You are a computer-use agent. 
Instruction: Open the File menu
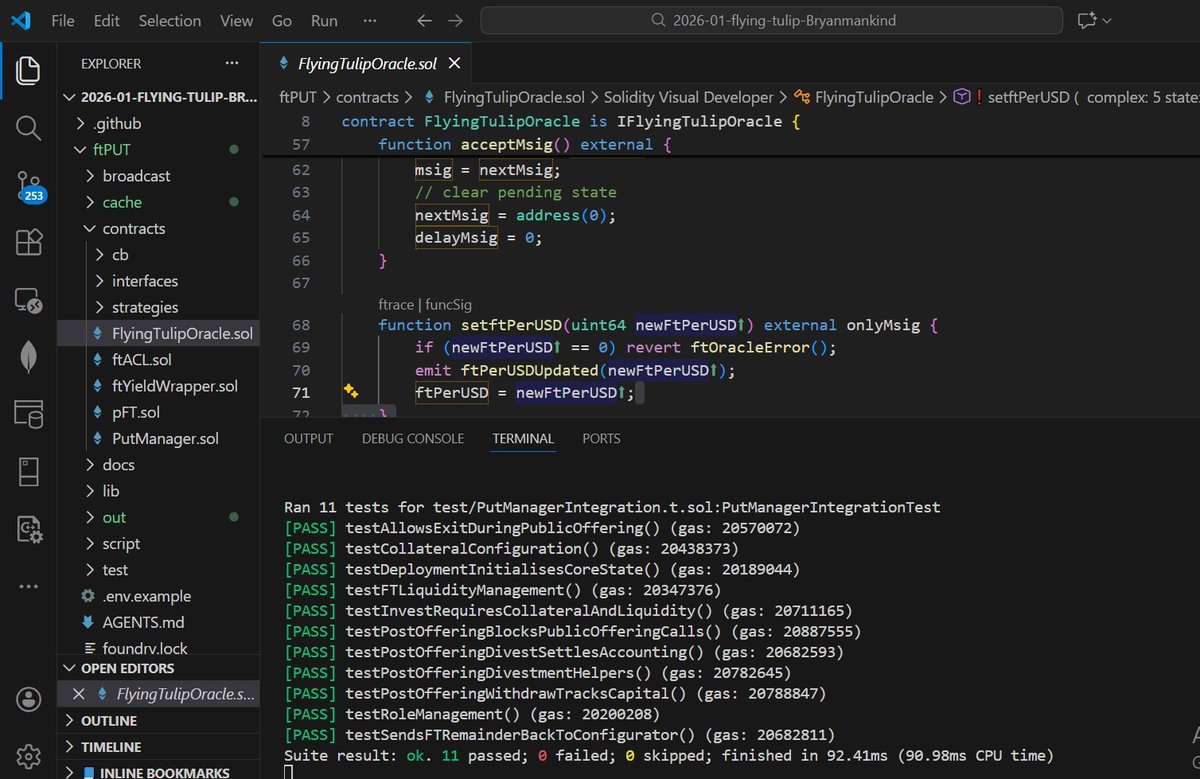pyautogui.click(x=62, y=20)
